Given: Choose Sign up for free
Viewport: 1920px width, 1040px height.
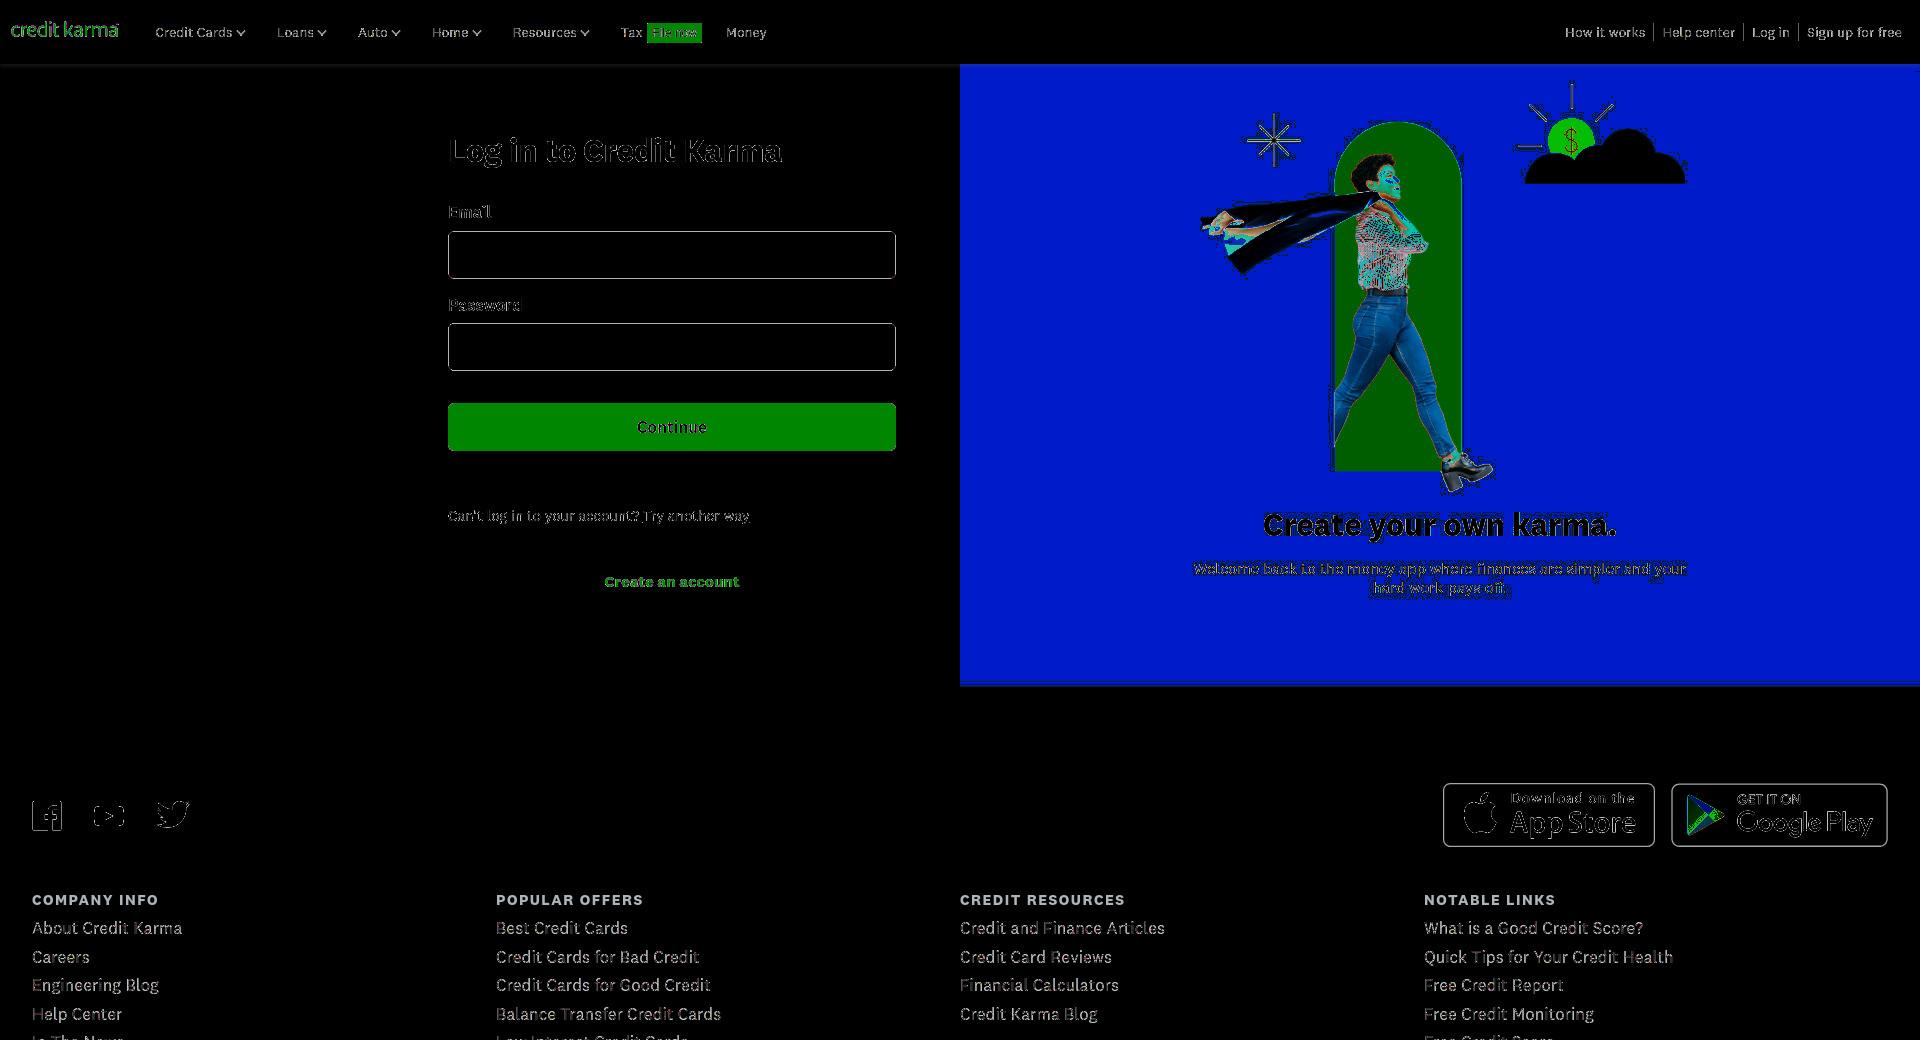Looking at the screenshot, I should 1854,33.
